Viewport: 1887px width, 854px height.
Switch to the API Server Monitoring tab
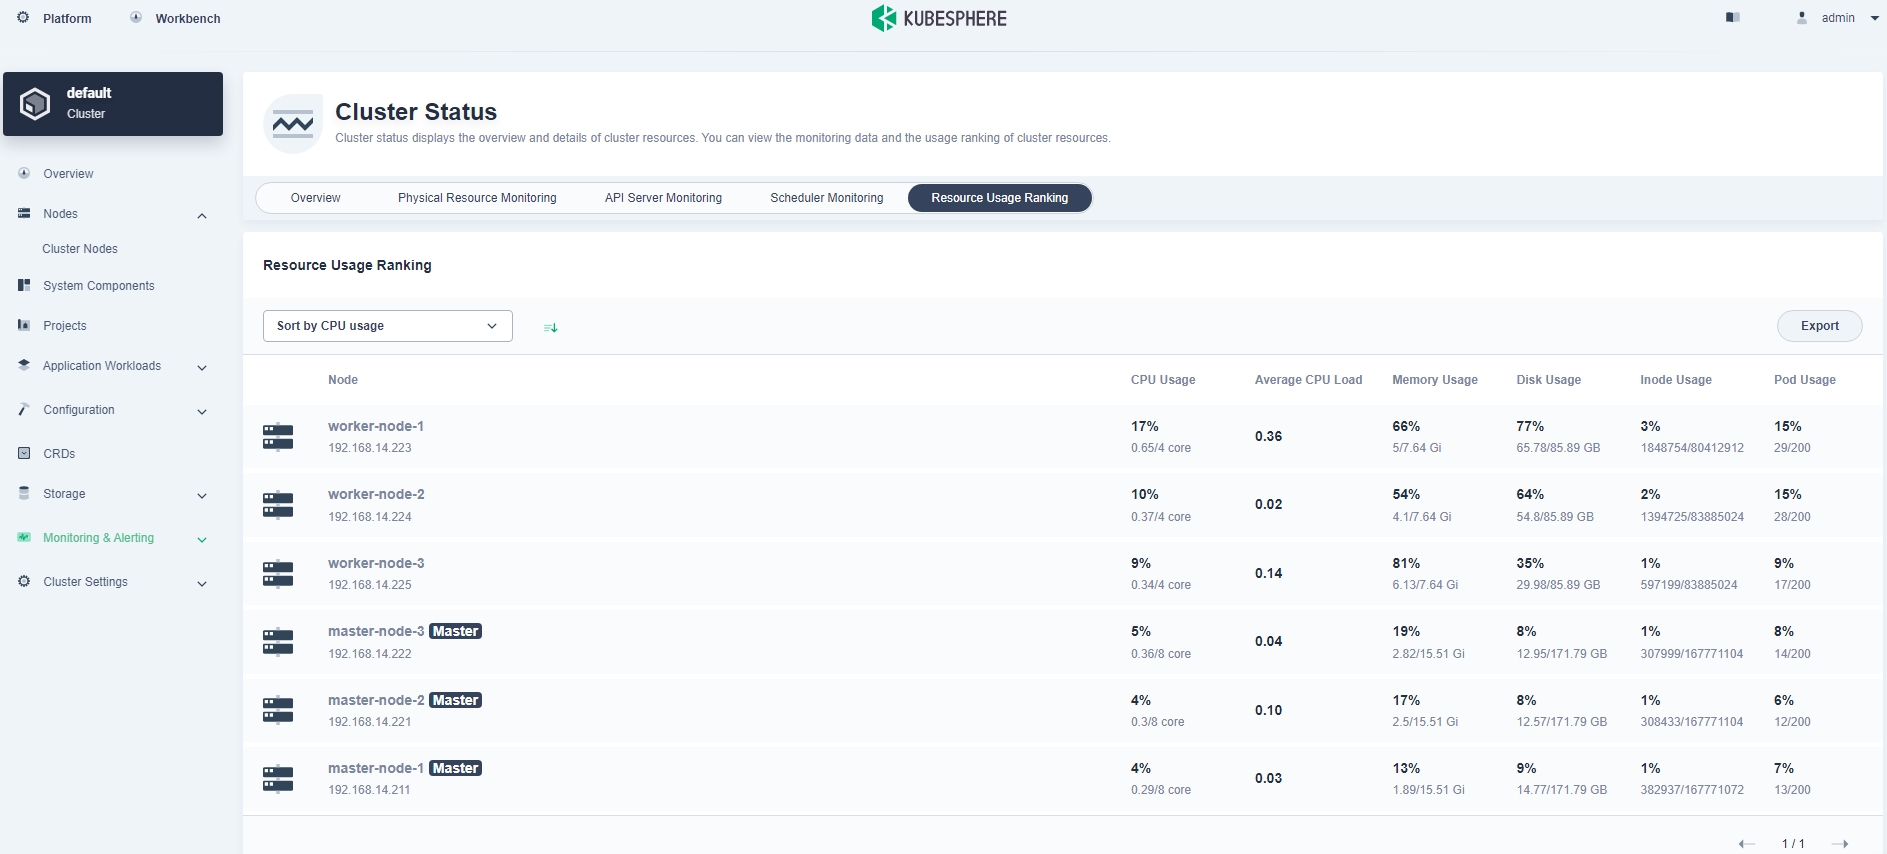pos(663,198)
